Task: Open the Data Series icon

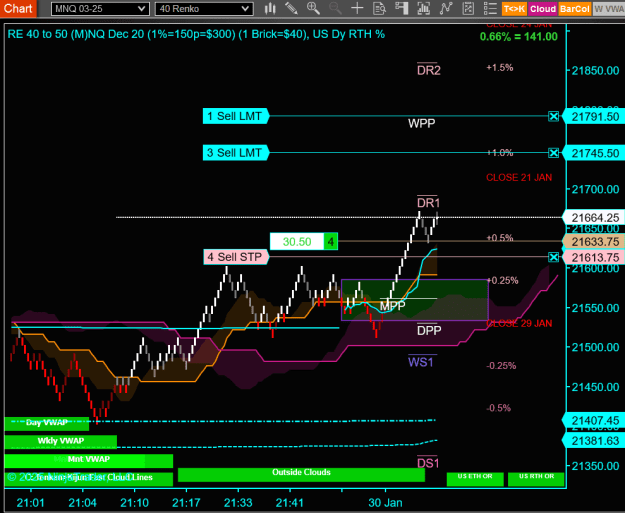Action: click(x=423, y=8)
